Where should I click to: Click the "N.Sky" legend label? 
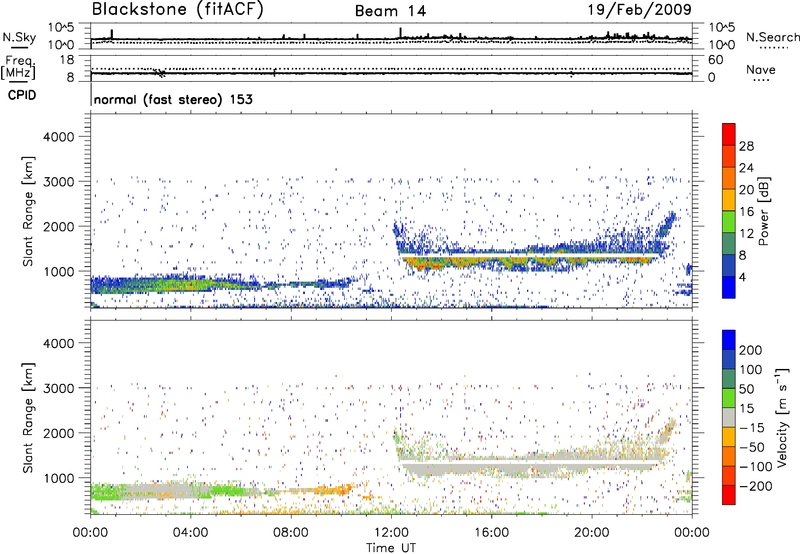(x=19, y=37)
